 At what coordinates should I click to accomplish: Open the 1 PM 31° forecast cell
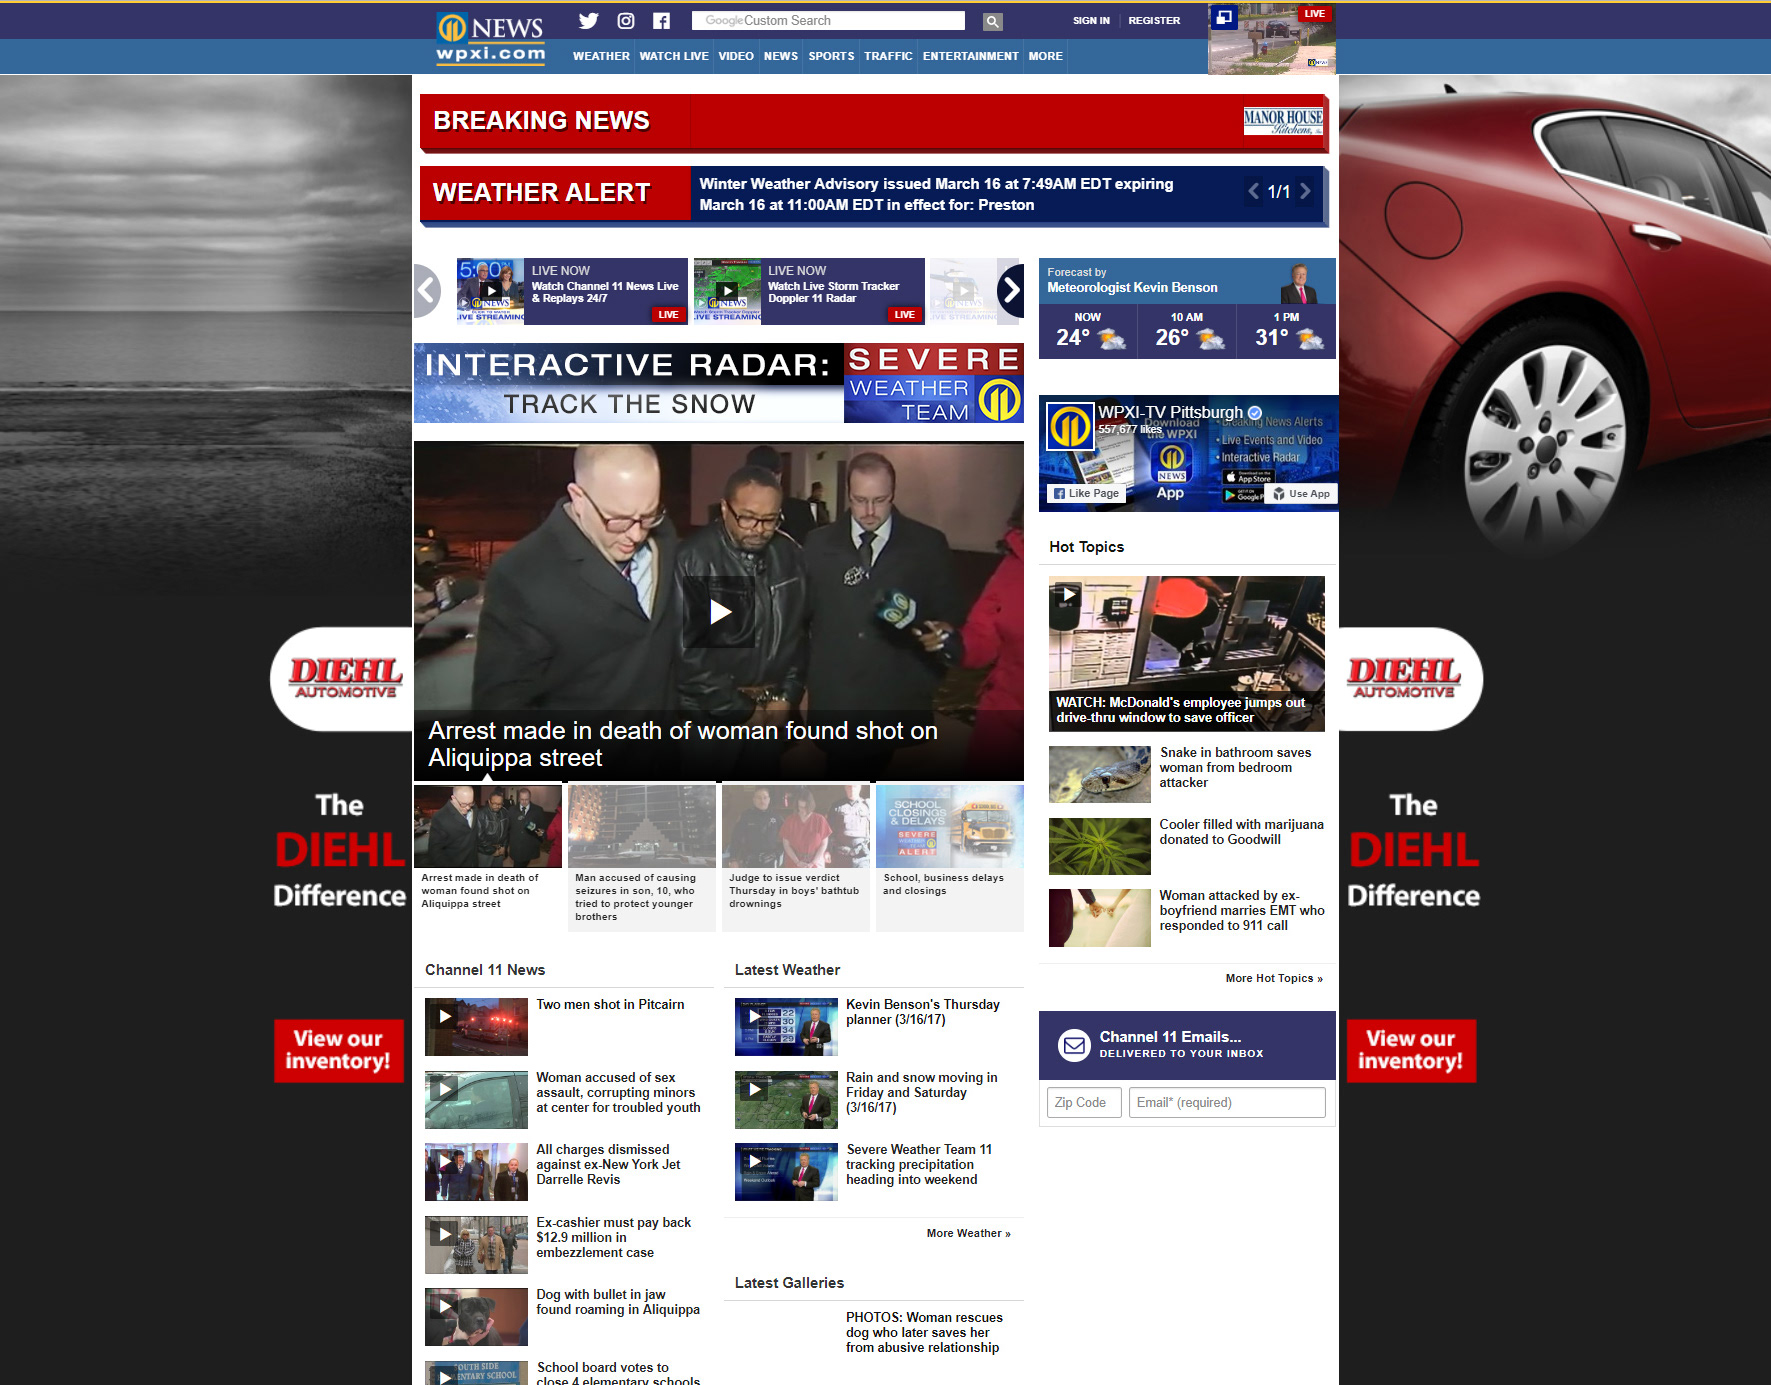[1287, 331]
